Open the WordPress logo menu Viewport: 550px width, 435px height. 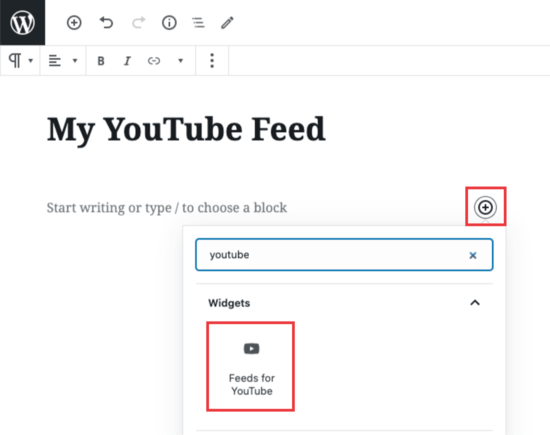click(x=22, y=22)
